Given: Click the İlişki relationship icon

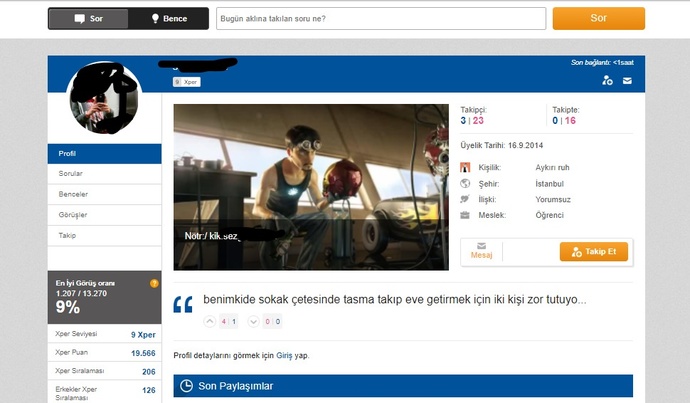Looking at the screenshot, I should 465,199.
